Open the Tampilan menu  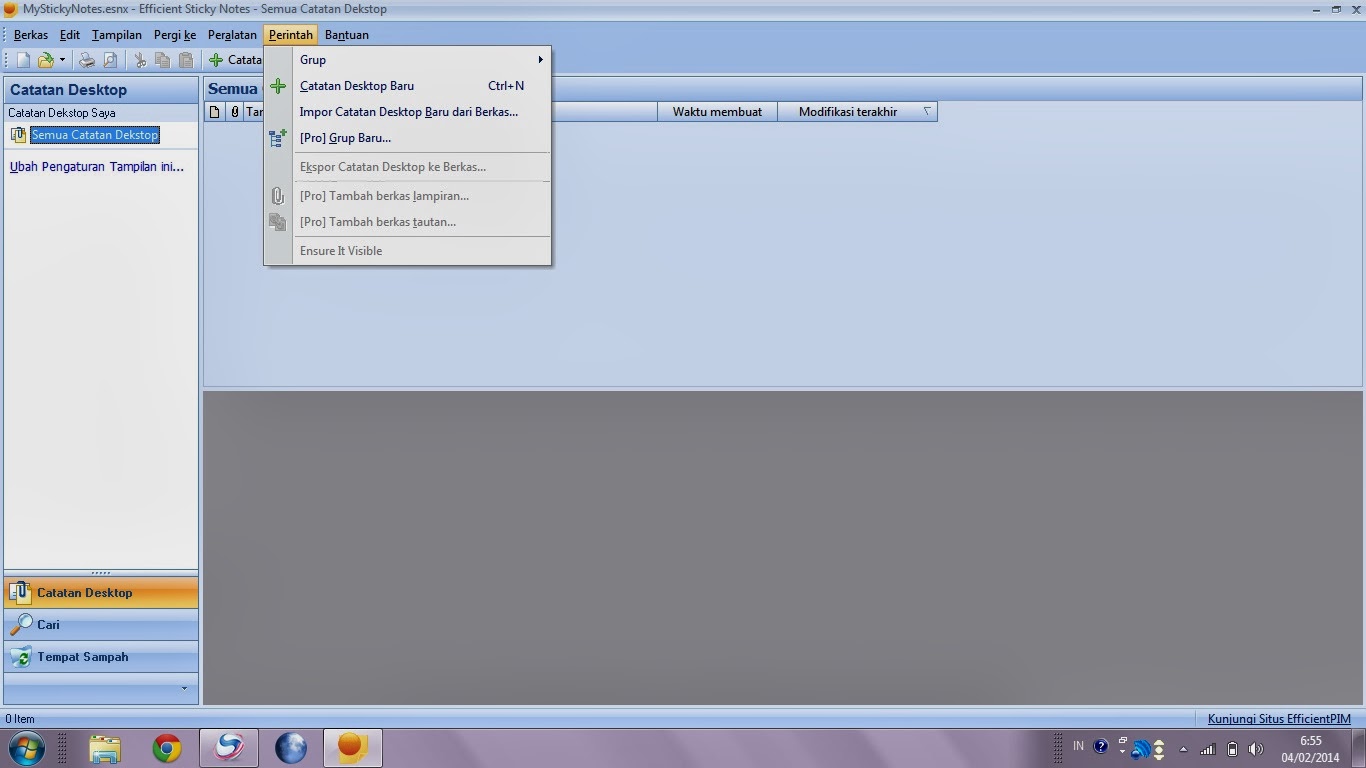(117, 35)
